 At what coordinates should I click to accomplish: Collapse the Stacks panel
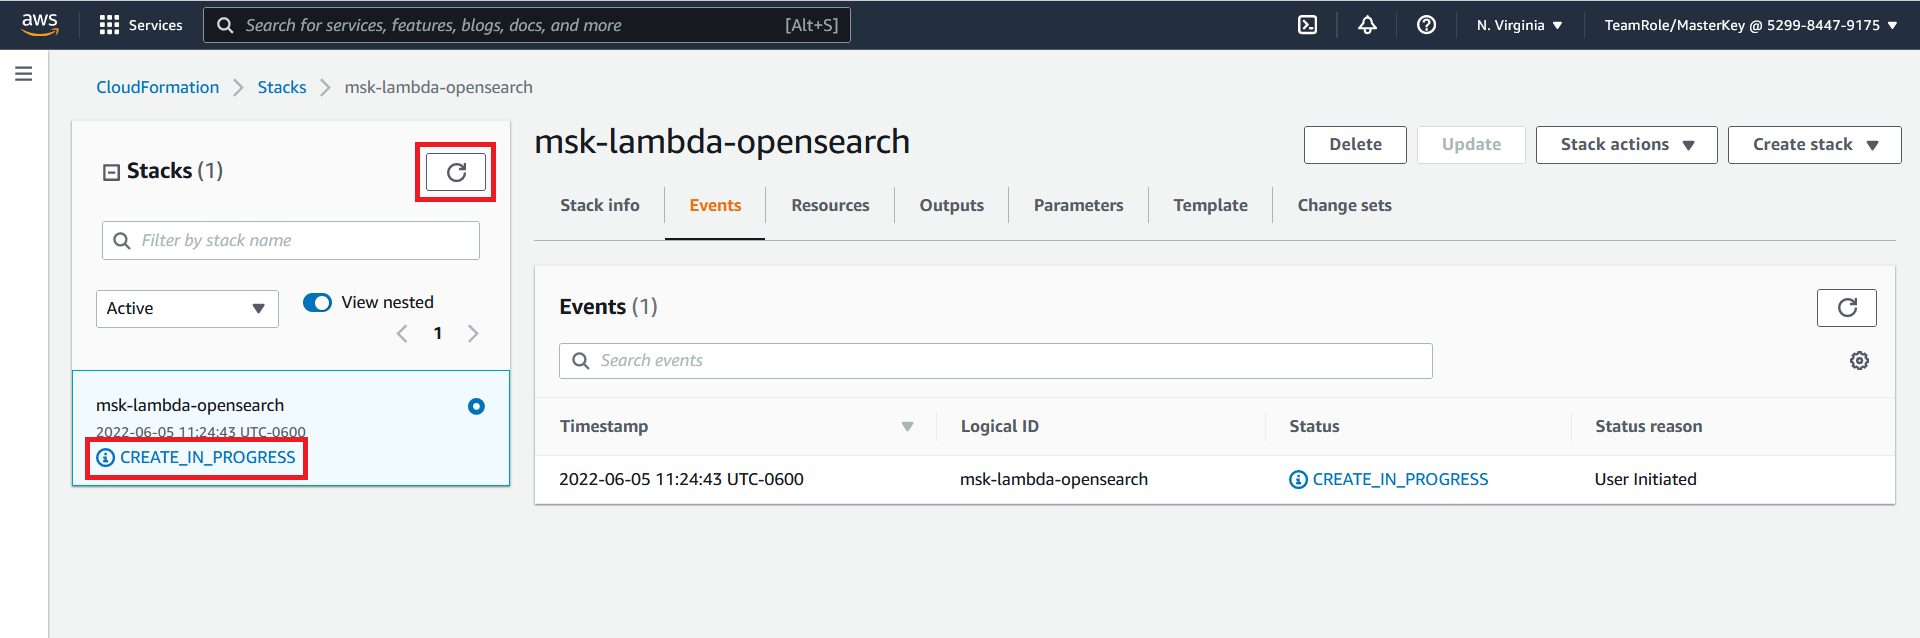coord(111,172)
